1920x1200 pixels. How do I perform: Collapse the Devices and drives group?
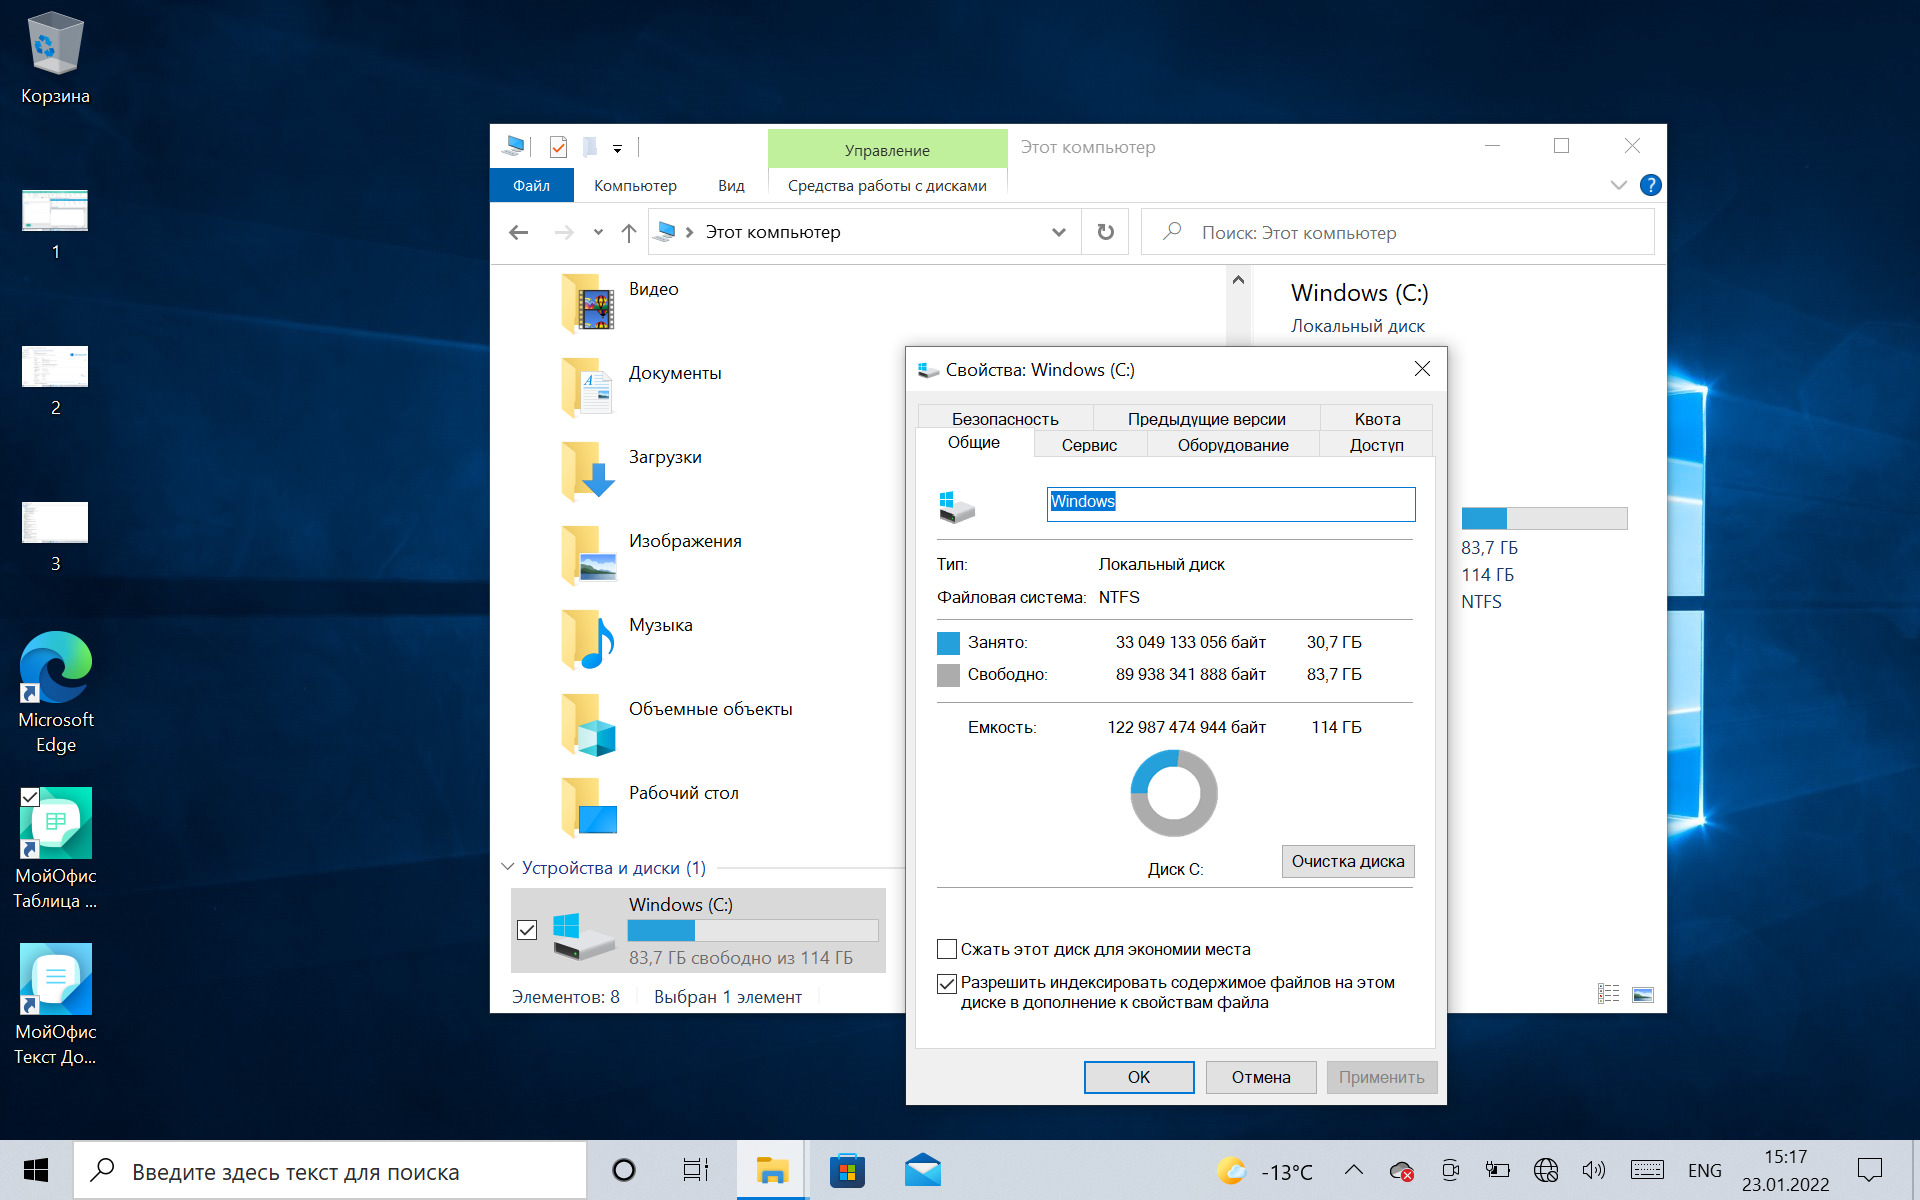pyautogui.click(x=508, y=867)
